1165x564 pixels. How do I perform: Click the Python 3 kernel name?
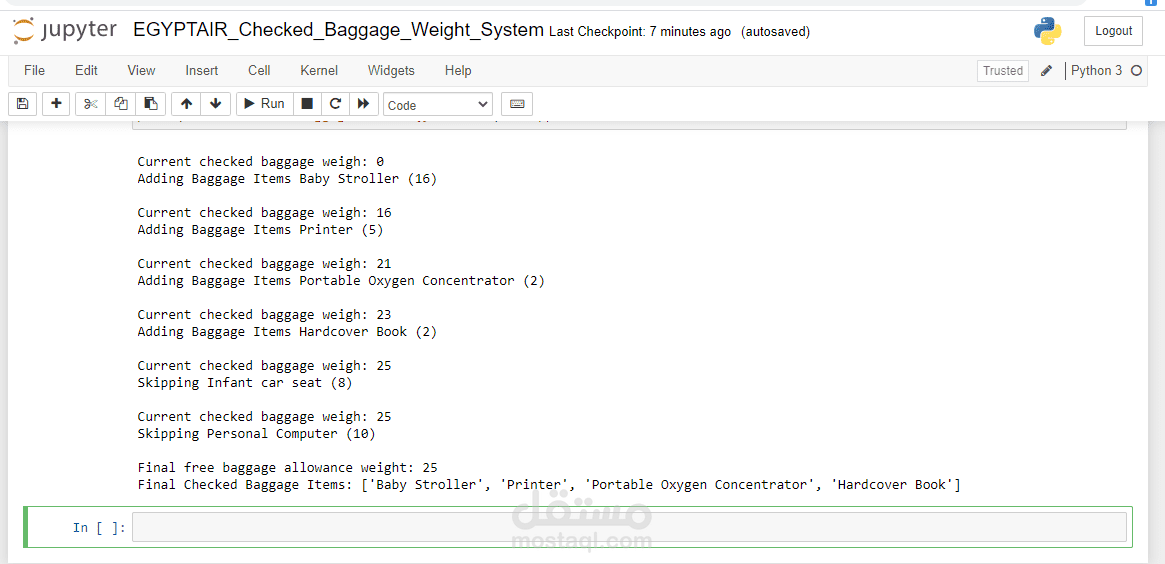click(1097, 71)
